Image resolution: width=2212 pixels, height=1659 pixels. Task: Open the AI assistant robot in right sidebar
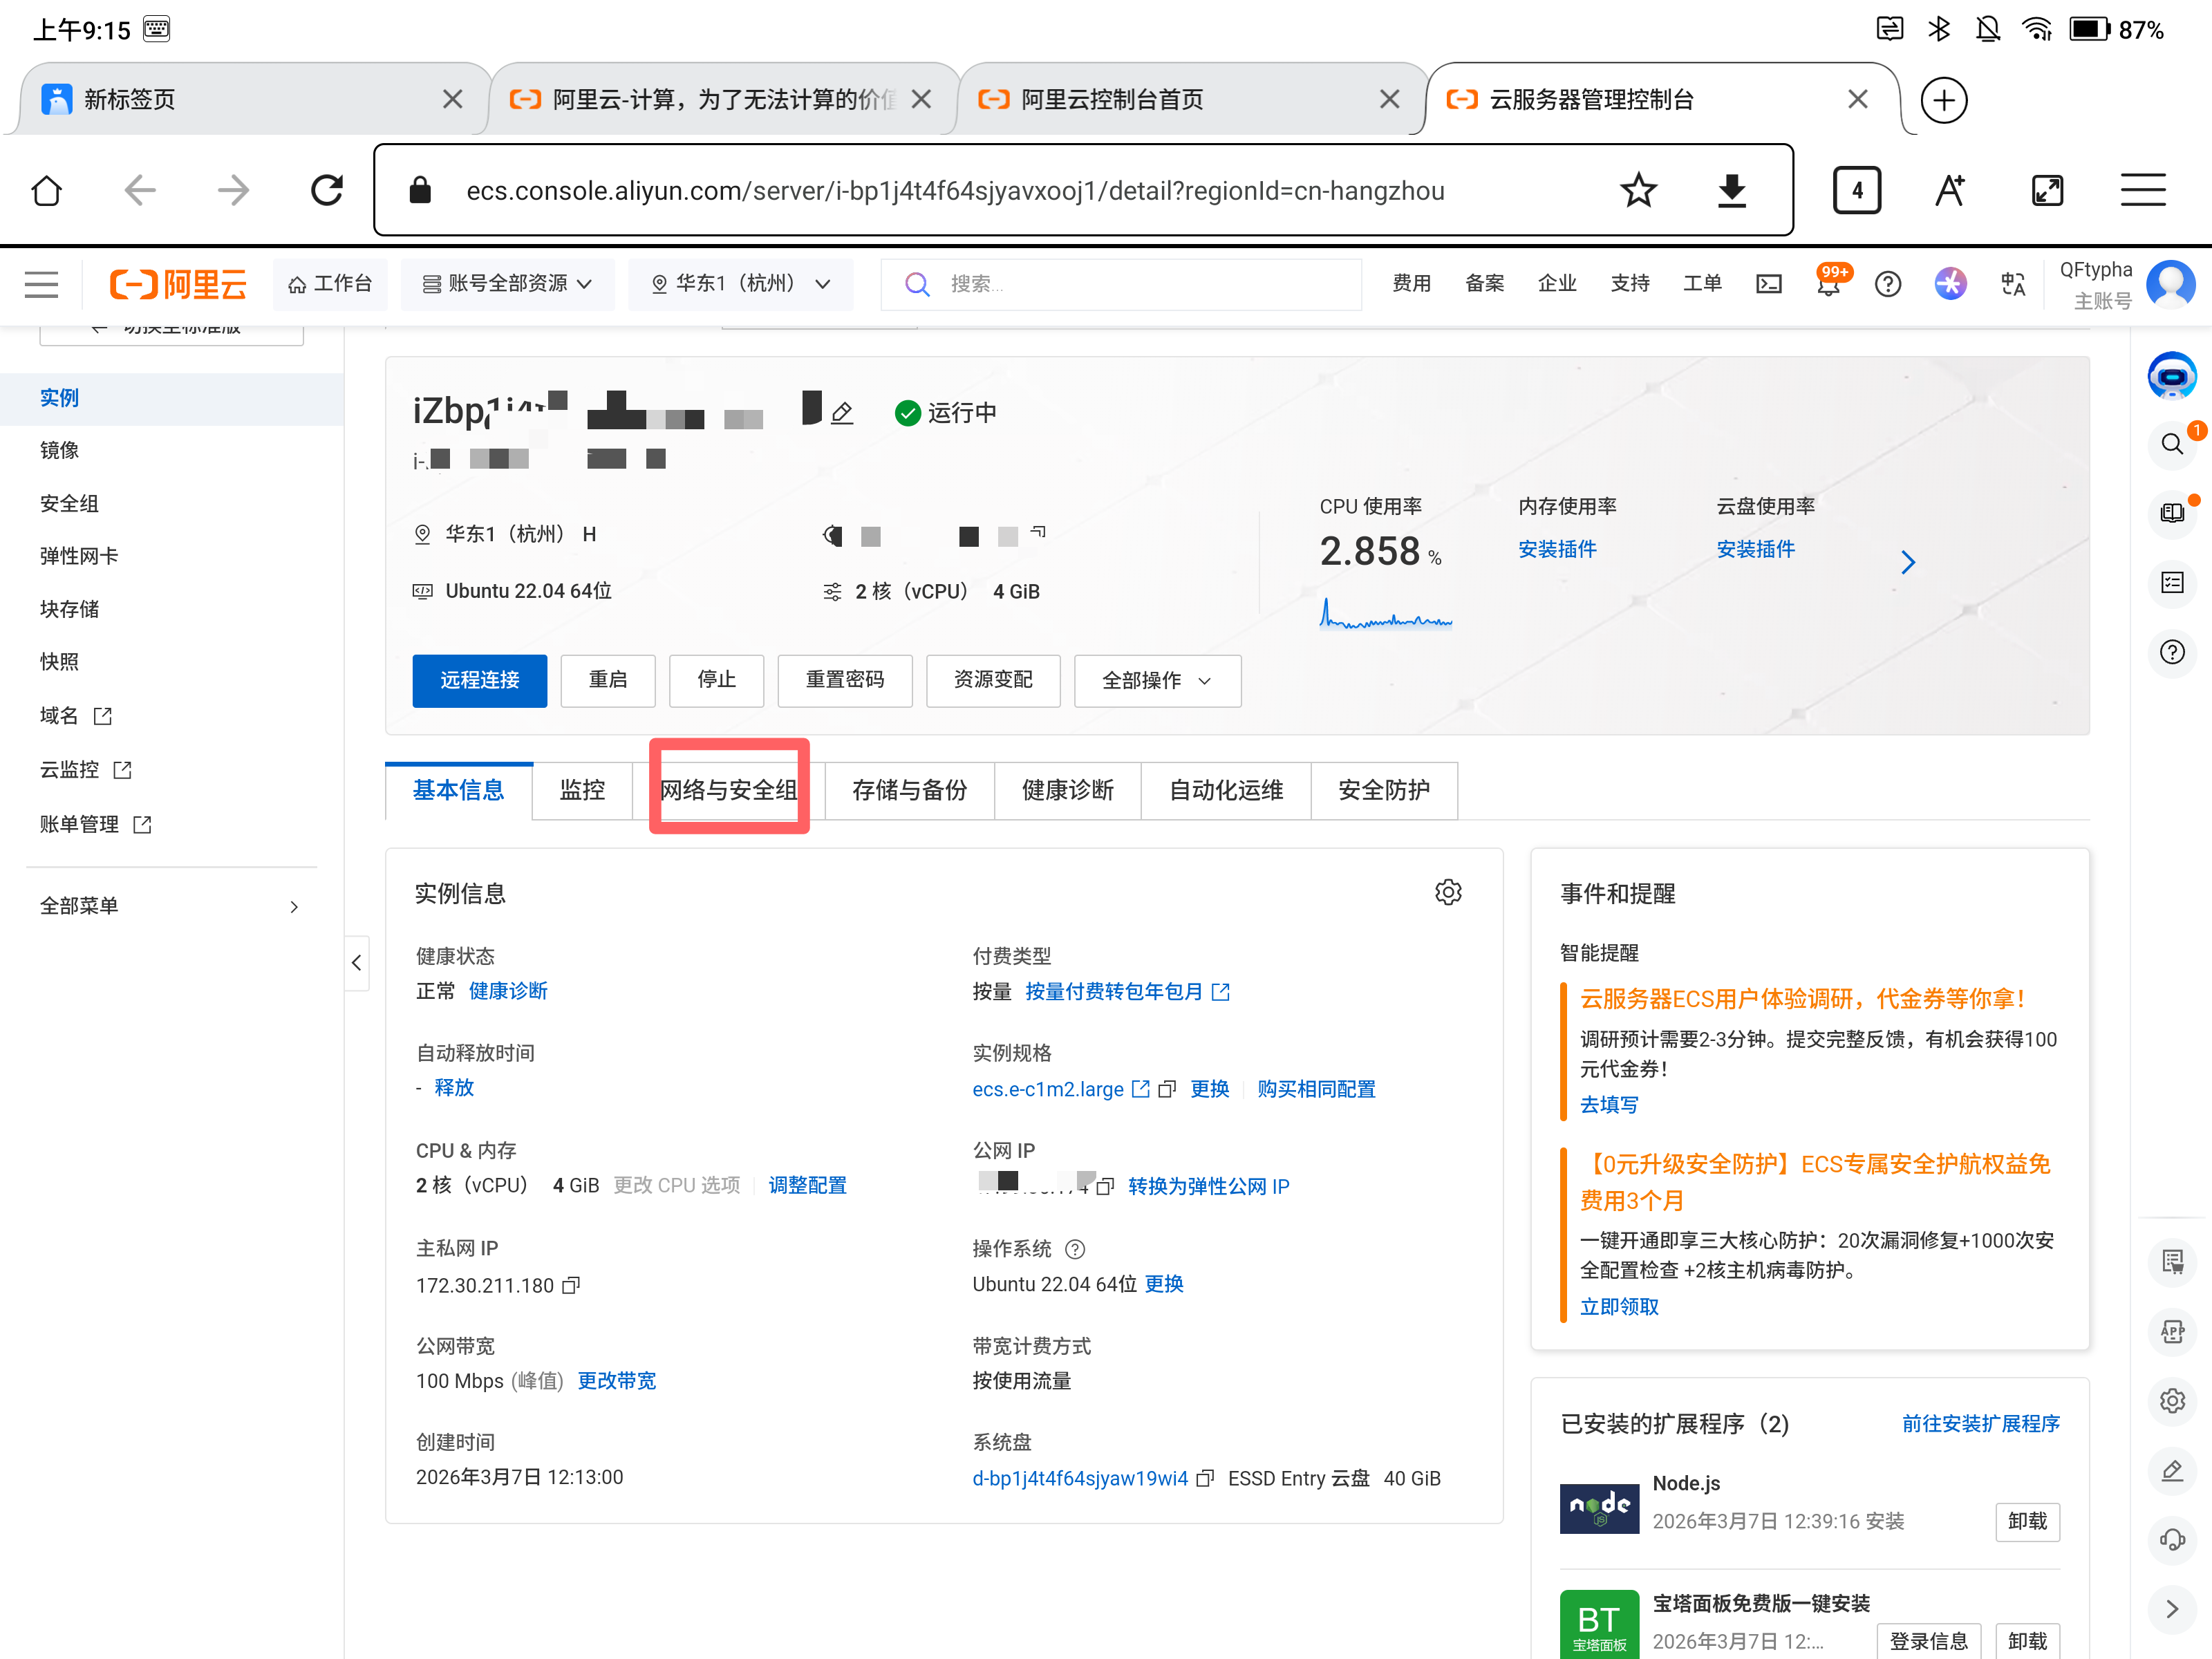pos(2172,376)
